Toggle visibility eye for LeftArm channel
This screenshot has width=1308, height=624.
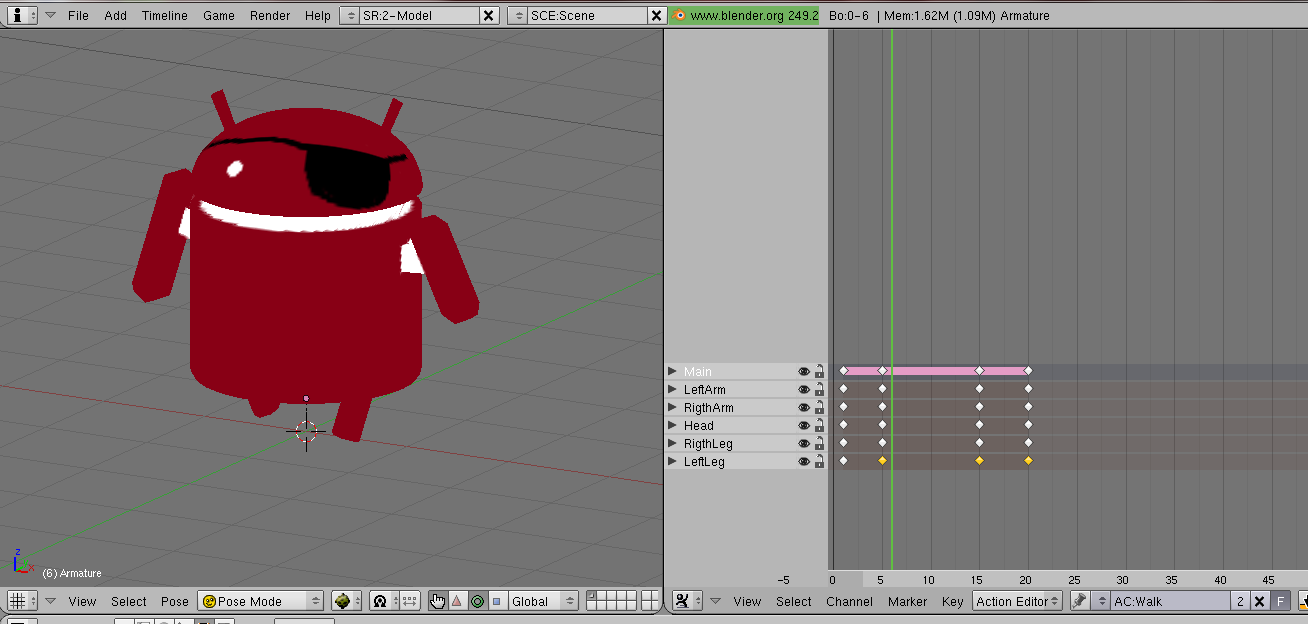click(804, 389)
